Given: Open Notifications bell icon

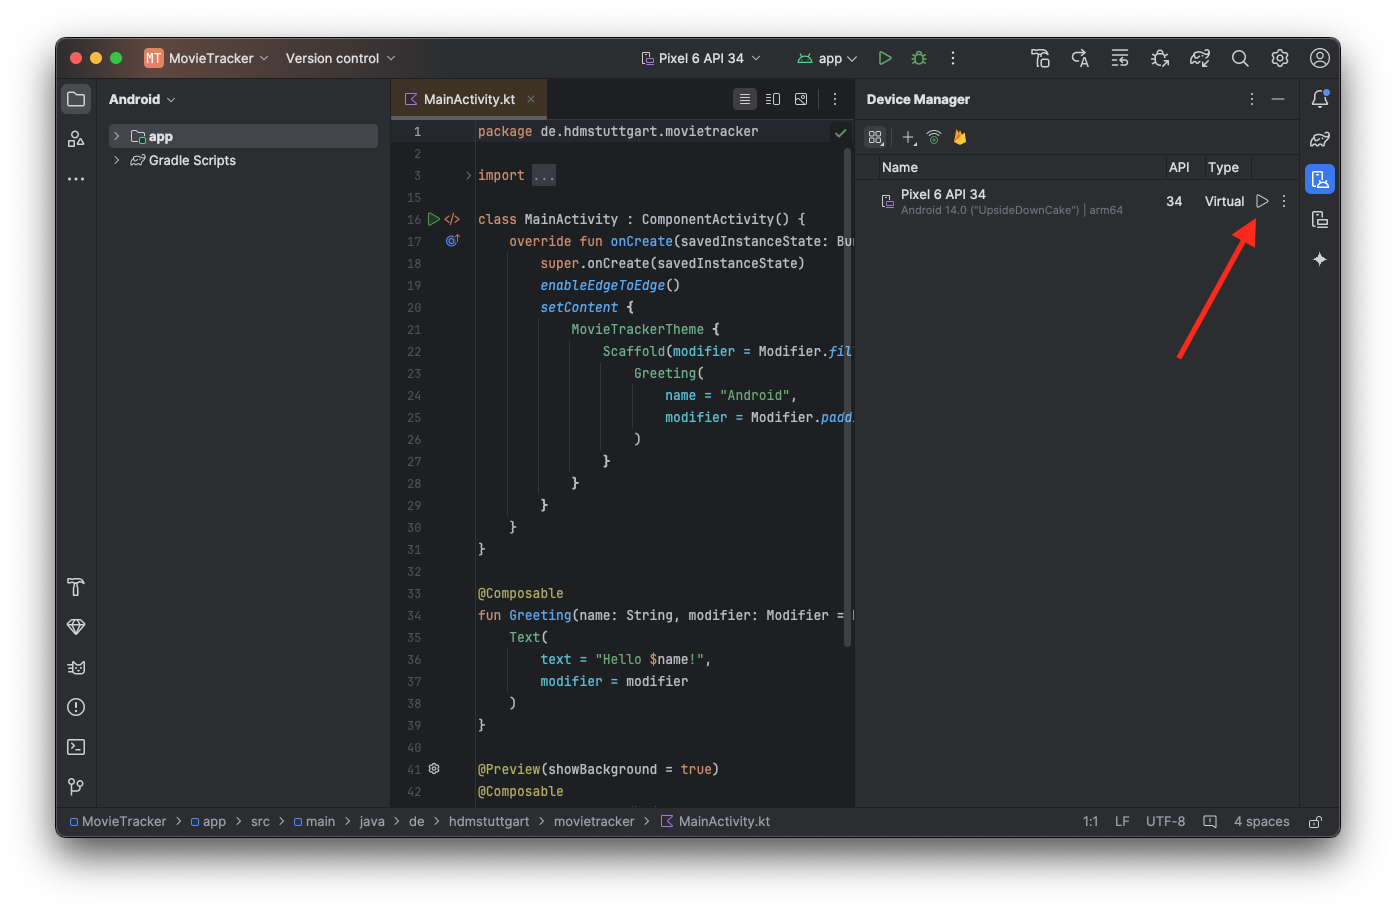Looking at the screenshot, I should (x=1320, y=99).
